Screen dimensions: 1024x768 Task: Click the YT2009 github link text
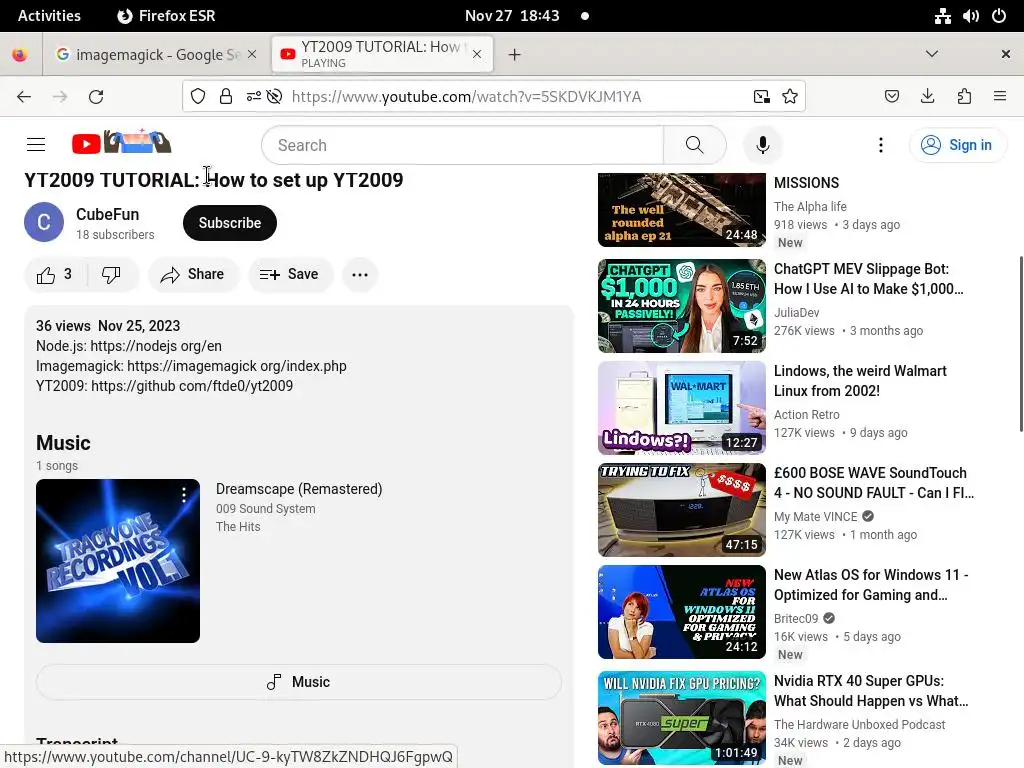192,386
